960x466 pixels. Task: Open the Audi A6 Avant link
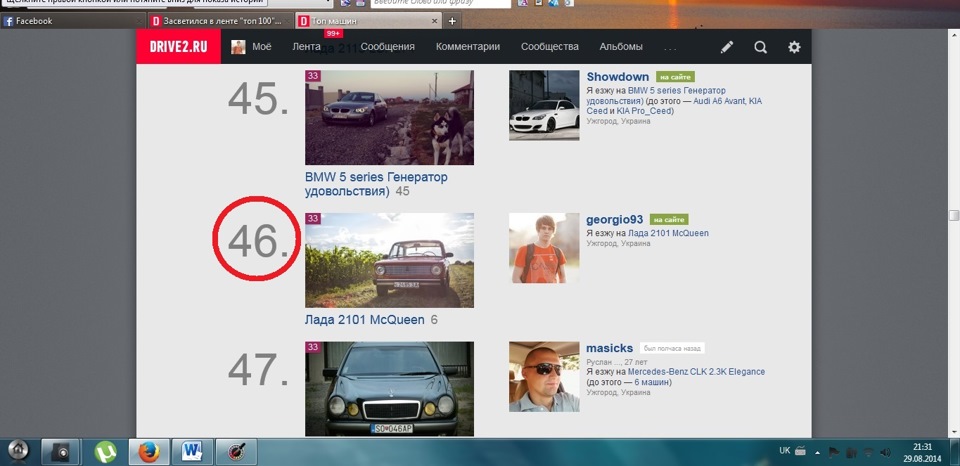(718, 101)
